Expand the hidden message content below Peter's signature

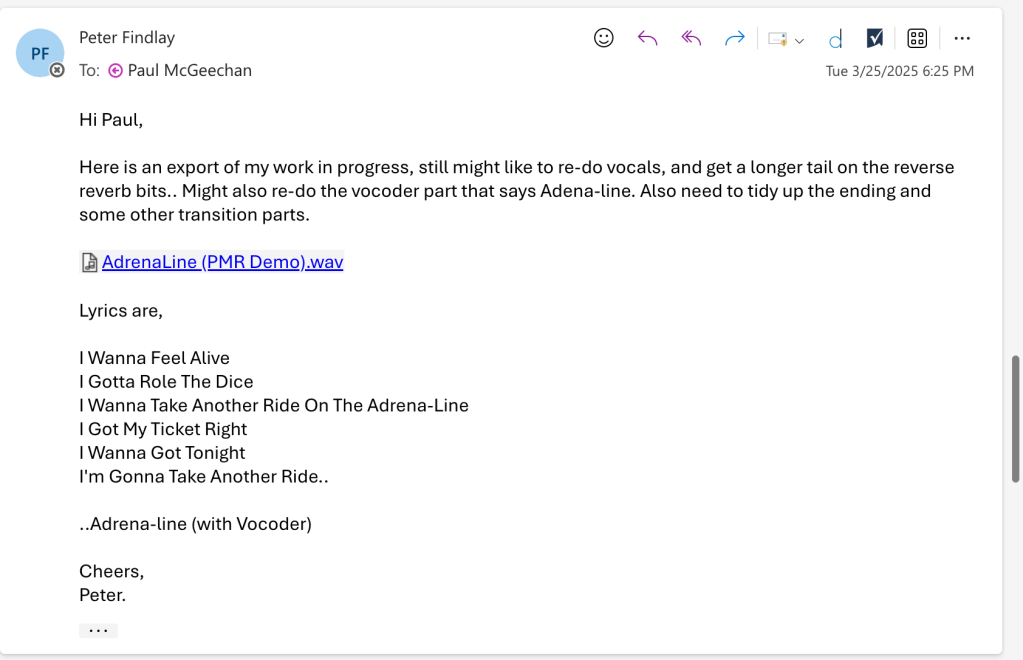pos(98,630)
